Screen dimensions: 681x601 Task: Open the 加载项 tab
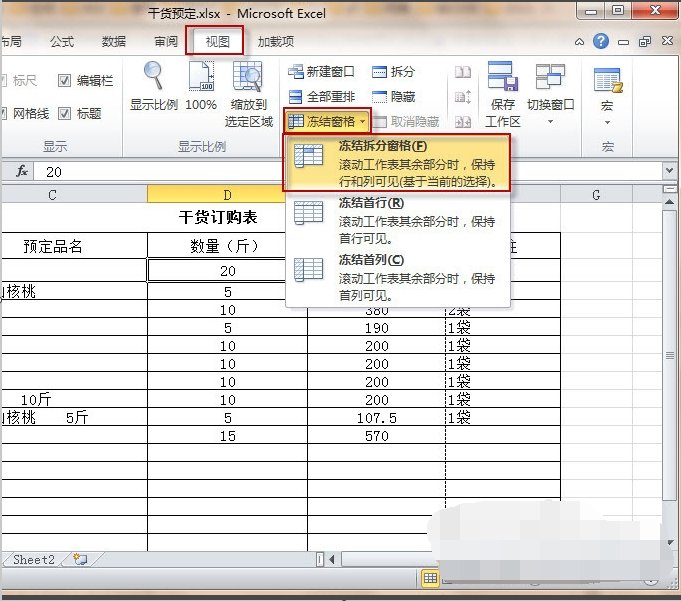click(x=276, y=41)
